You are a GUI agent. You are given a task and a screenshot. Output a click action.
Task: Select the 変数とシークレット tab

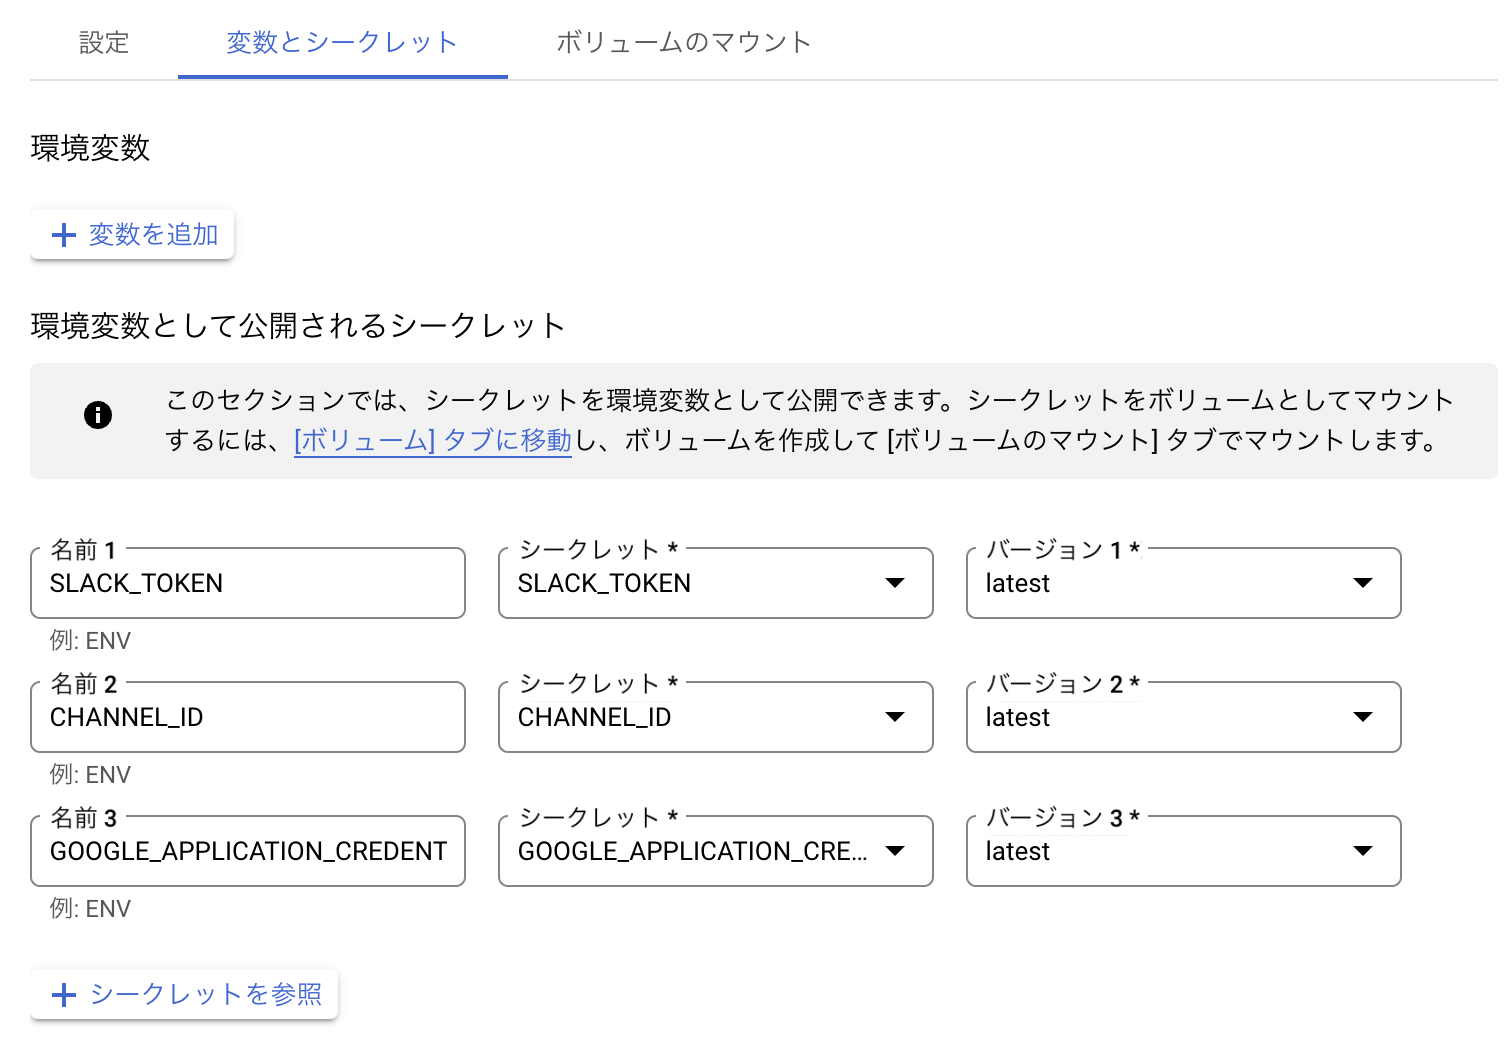[342, 43]
